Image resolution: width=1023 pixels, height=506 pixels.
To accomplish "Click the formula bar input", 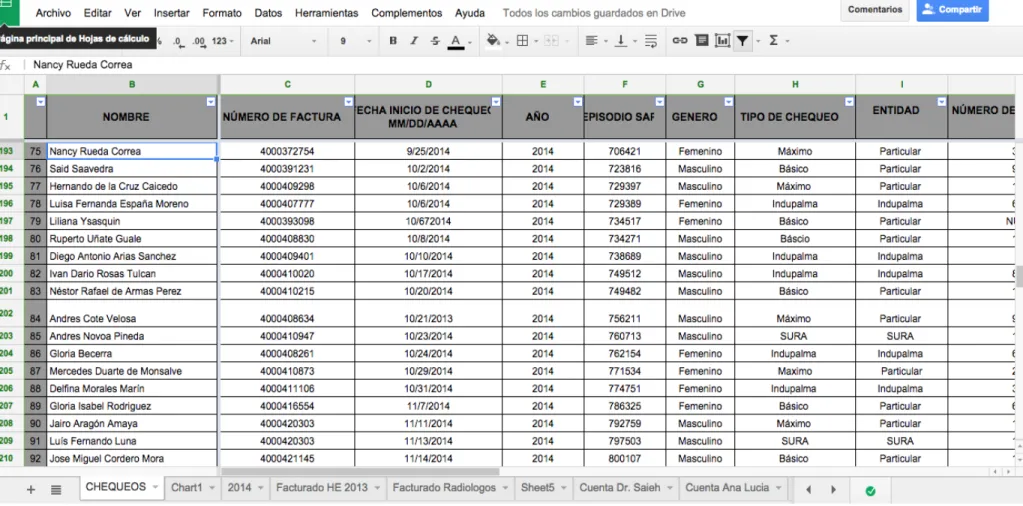I will [x=522, y=65].
